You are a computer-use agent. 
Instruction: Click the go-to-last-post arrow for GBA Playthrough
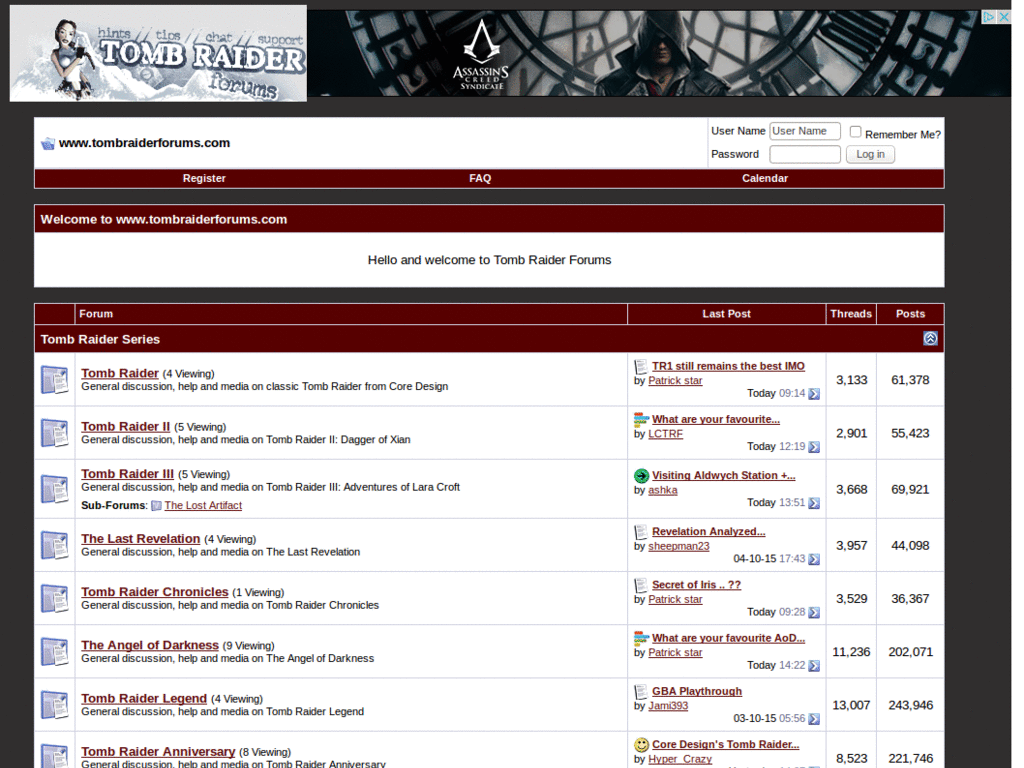tap(813, 719)
